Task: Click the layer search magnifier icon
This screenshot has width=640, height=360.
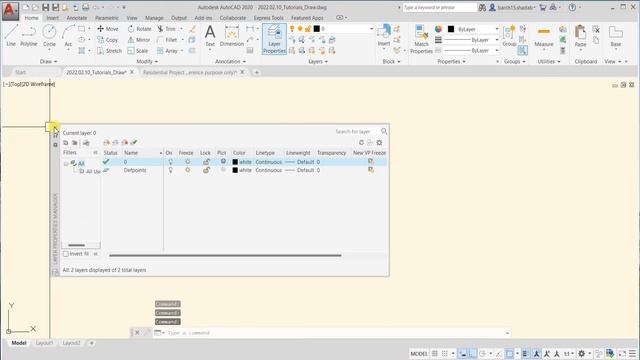Action: [x=384, y=131]
